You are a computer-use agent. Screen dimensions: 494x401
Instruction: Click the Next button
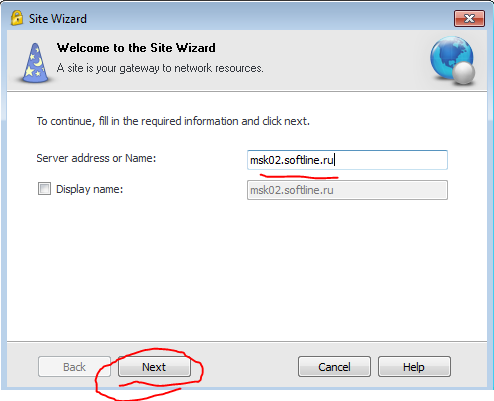coord(154,367)
